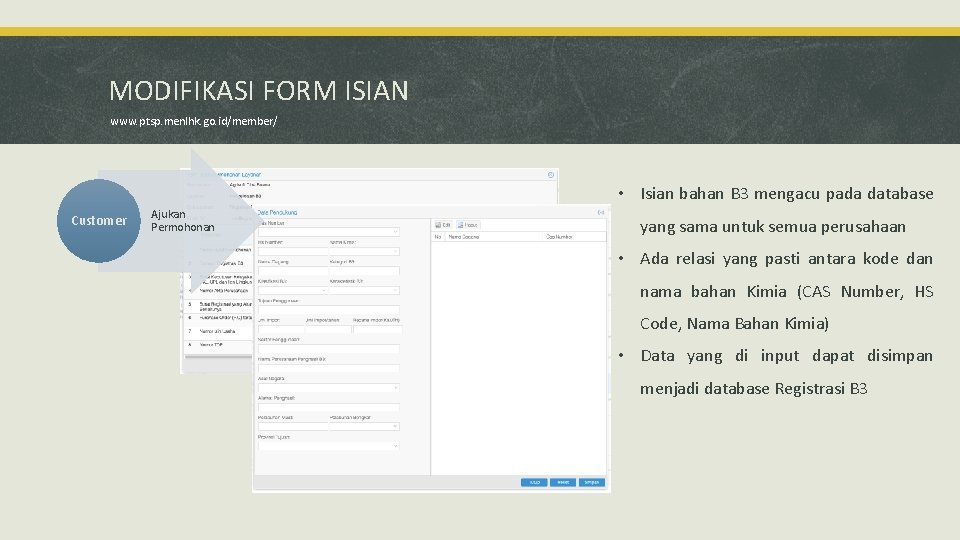Click the Ajukan Permohonan arrow label
960x540 pixels.
click(x=182, y=220)
